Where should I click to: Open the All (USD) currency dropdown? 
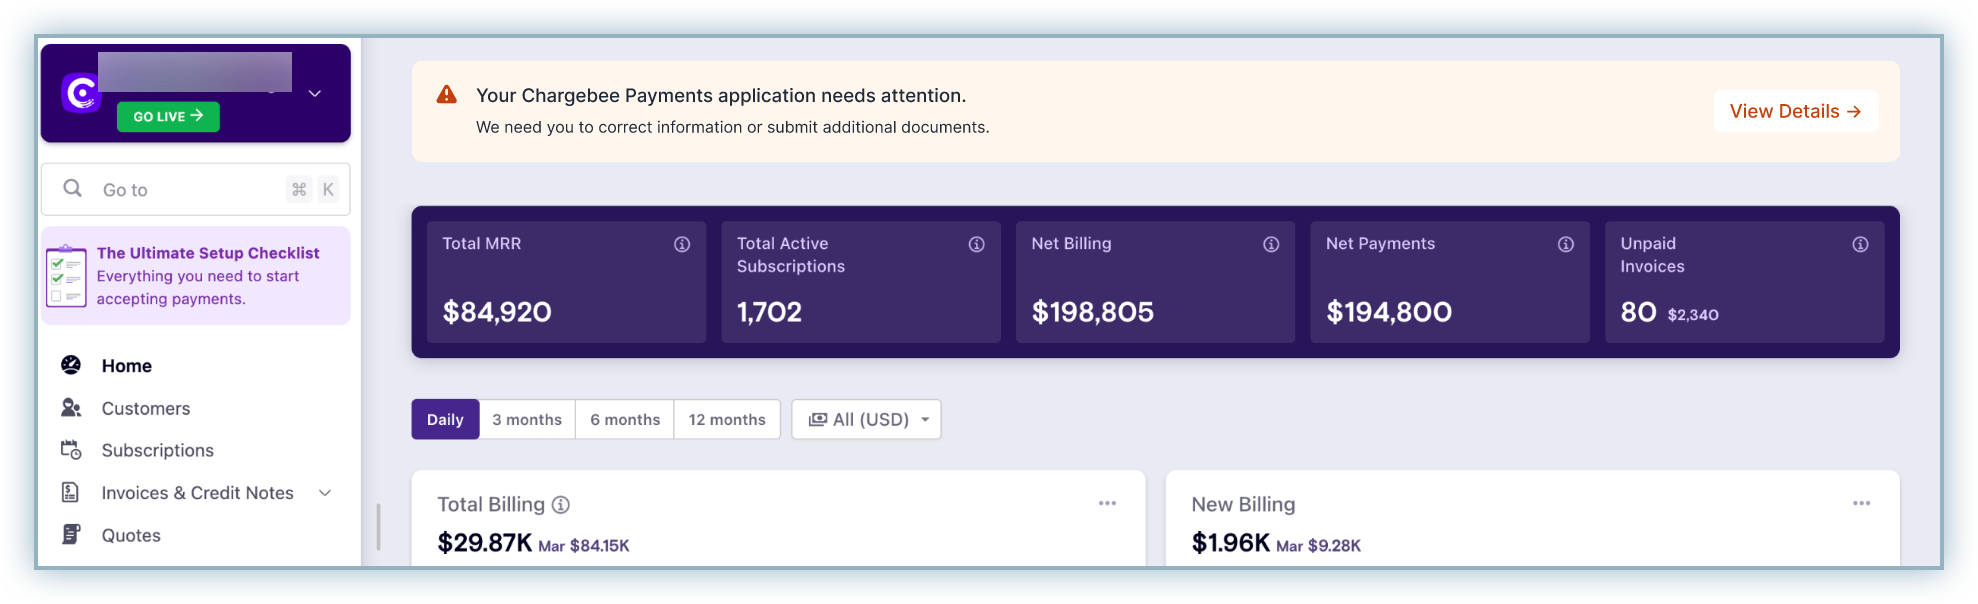coord(866,420)
